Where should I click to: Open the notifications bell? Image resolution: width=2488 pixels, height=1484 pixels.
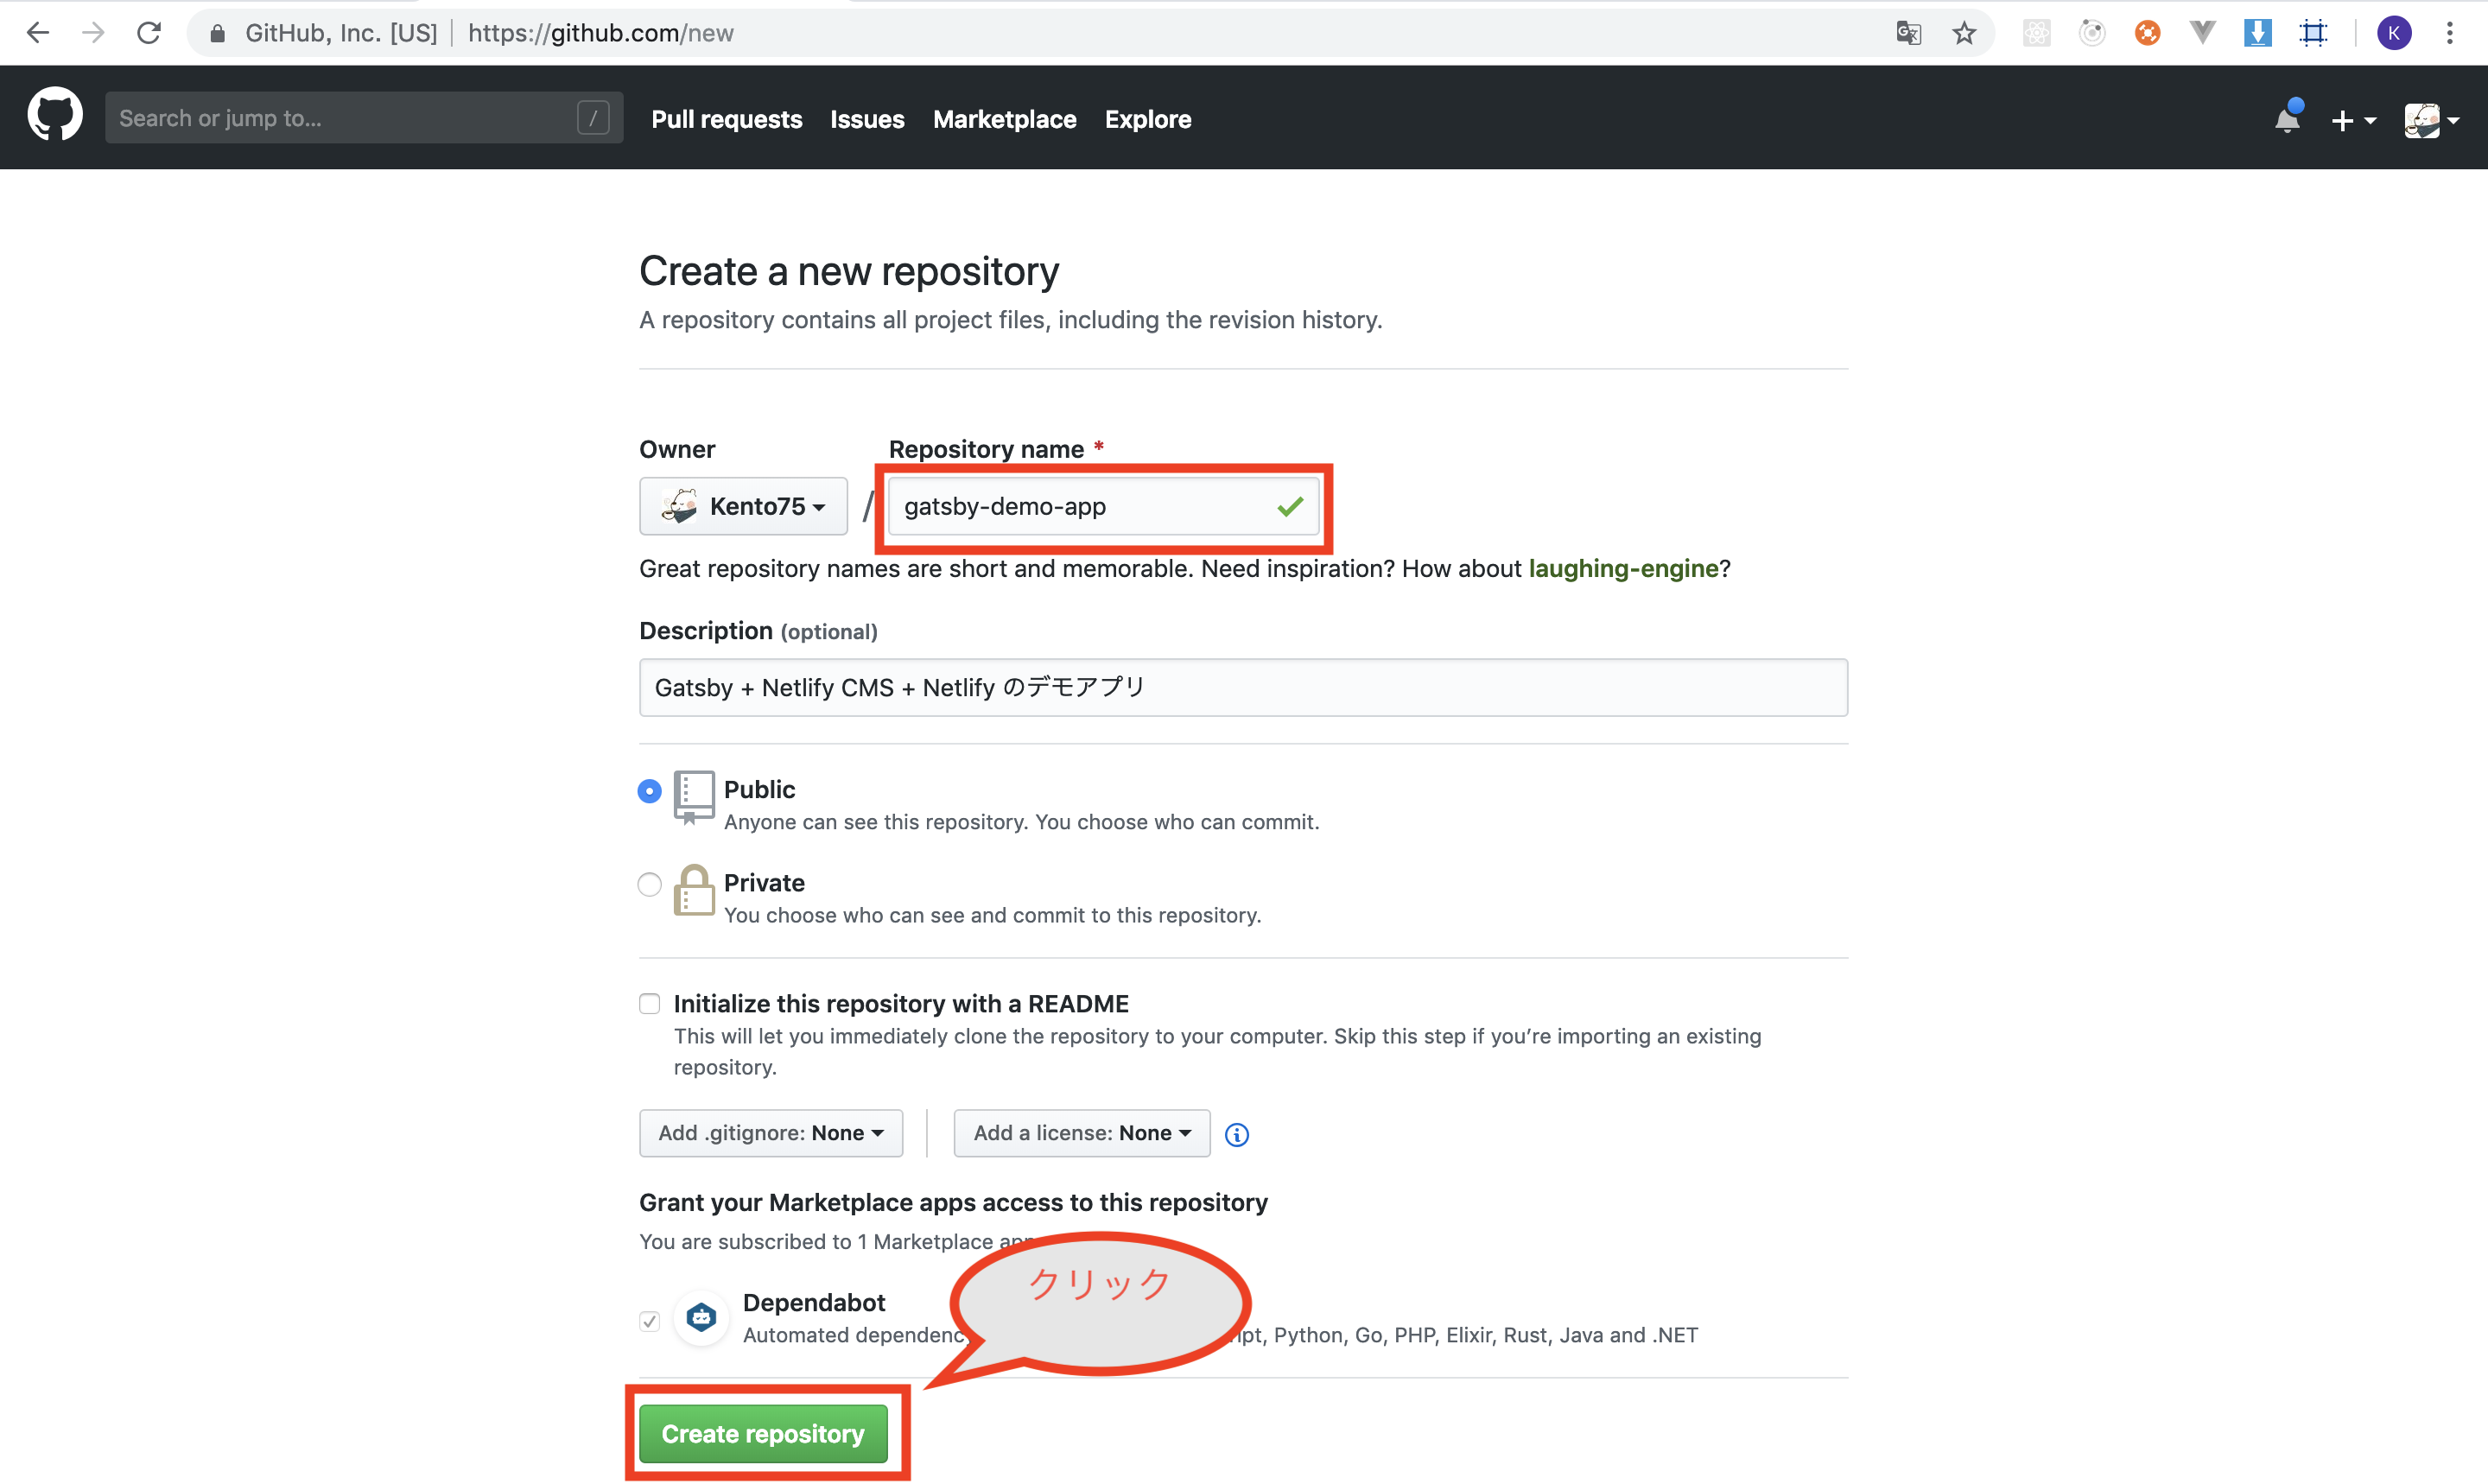pyautogui.click(x=2286, y=119)
